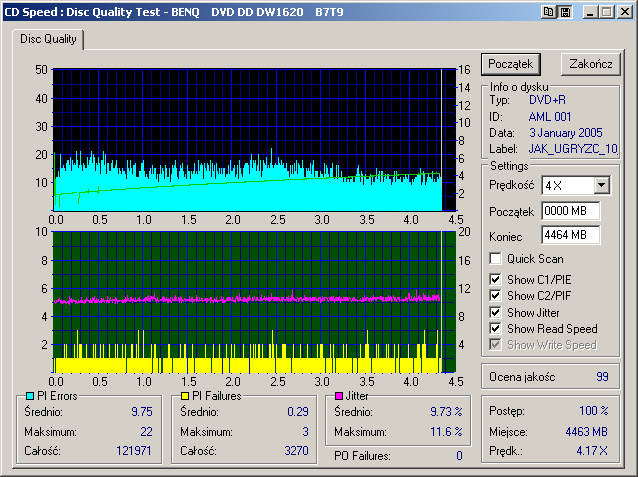The height and width of the screenshot is (477, 638).
Task: Click PI Errors maximum value 22
Action: click(x=146, y=431)
